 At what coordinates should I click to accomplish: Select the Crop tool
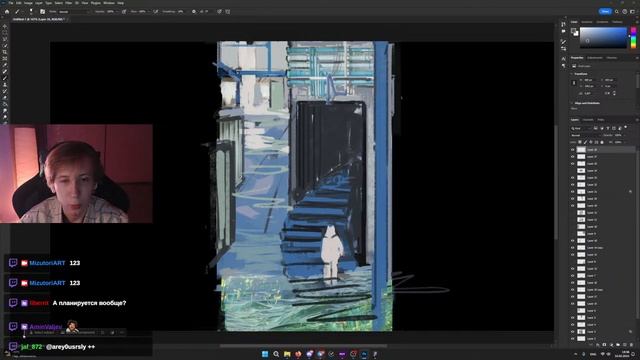pos(5,52)
